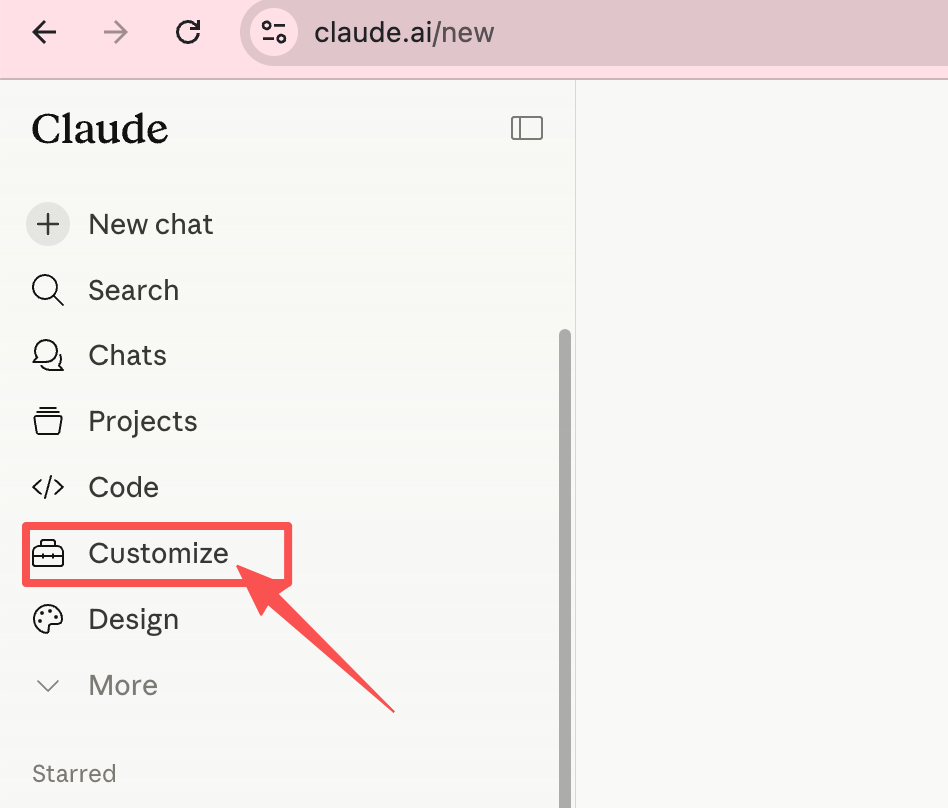Open the Code section
Image resolution: width=948 pixels, height=808 pixels.
[x=123, y=487]
